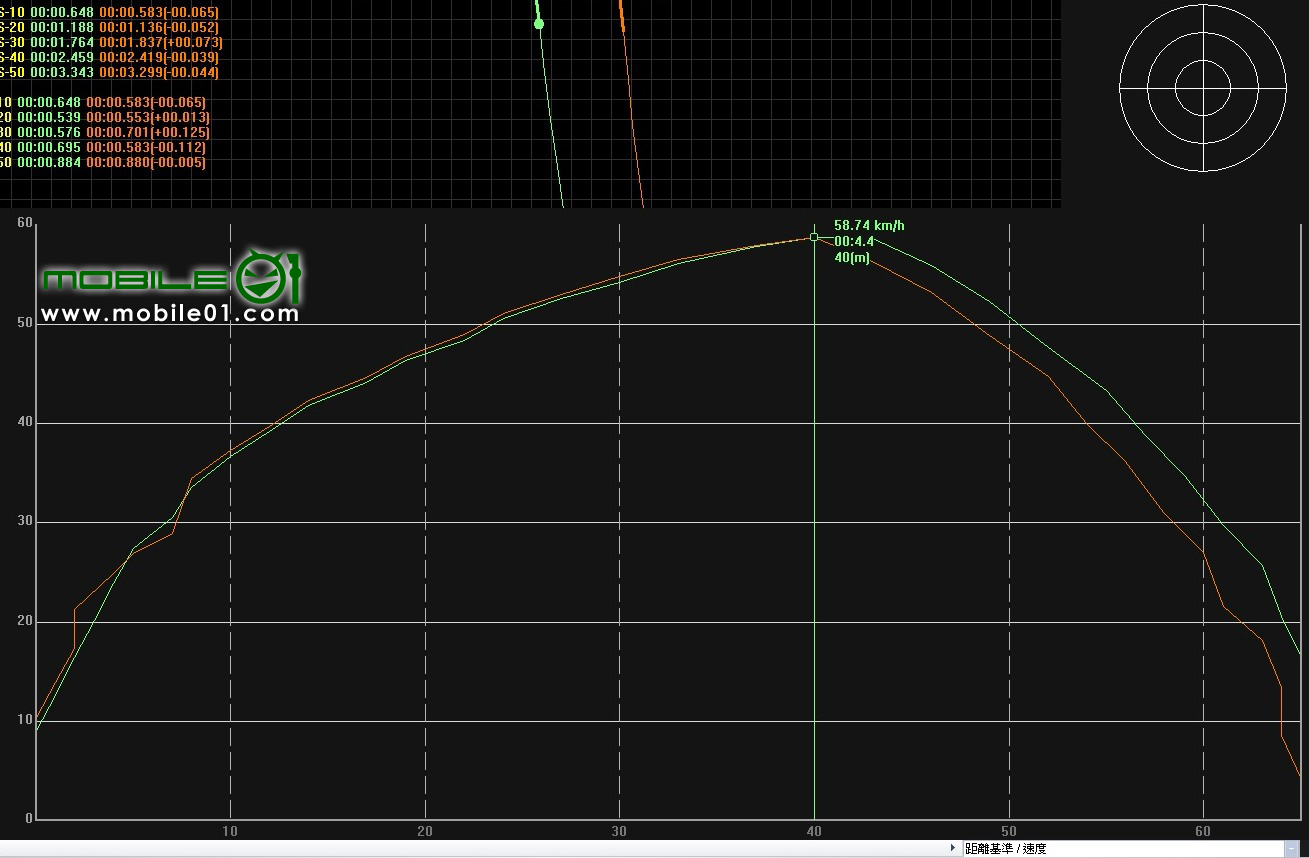The height and width of the screenshot is (858, 1309).
Task: Click the green time 00:03.343
Action: pos(63,72)
